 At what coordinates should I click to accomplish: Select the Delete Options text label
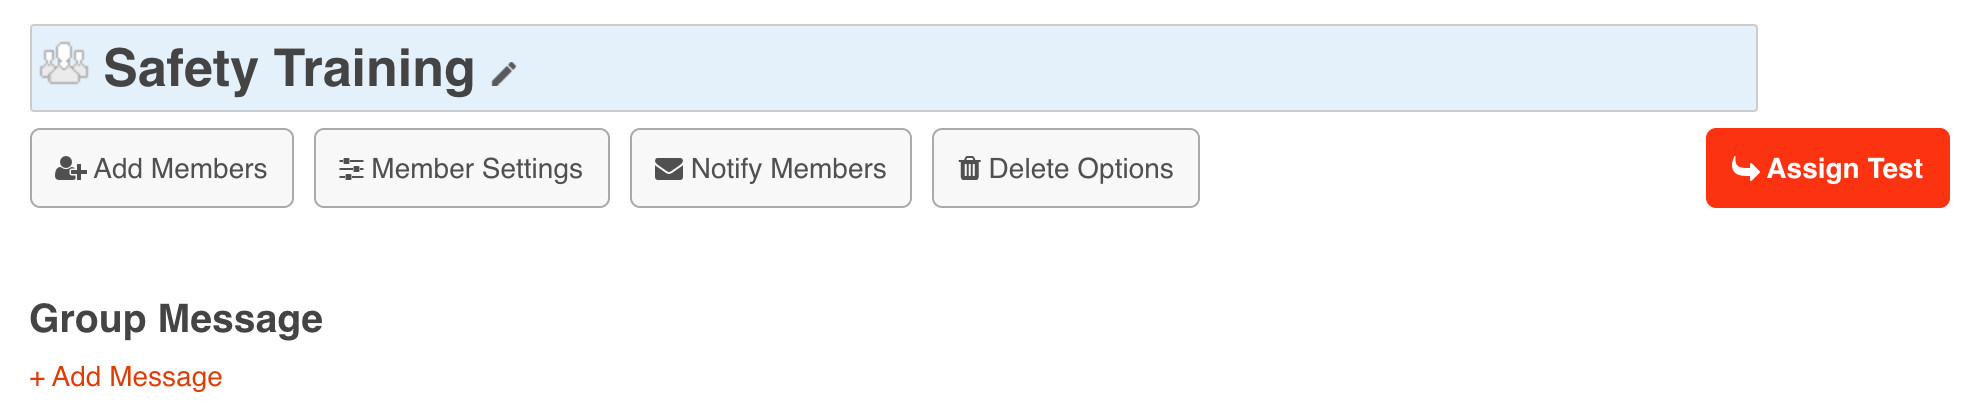coord(1081,168)
